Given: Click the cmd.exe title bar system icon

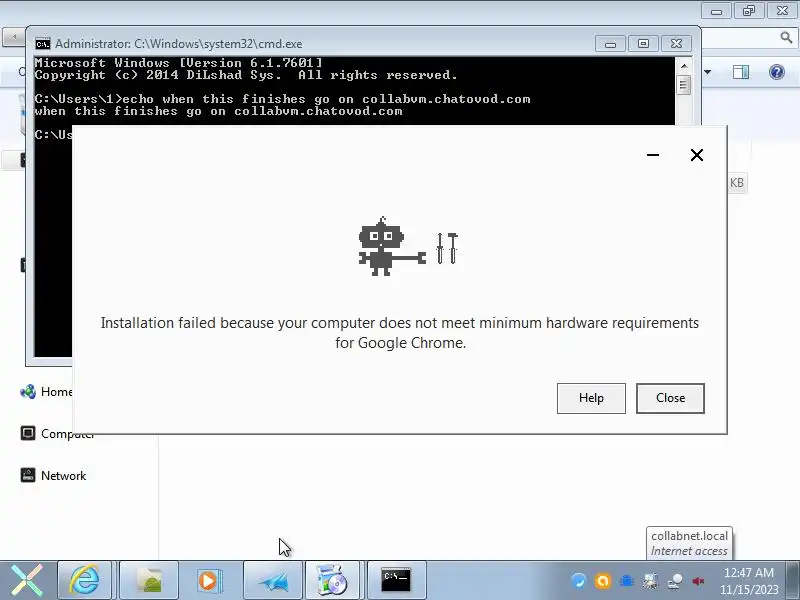Looking at the screenshot, I should click(x=43, y=44).
